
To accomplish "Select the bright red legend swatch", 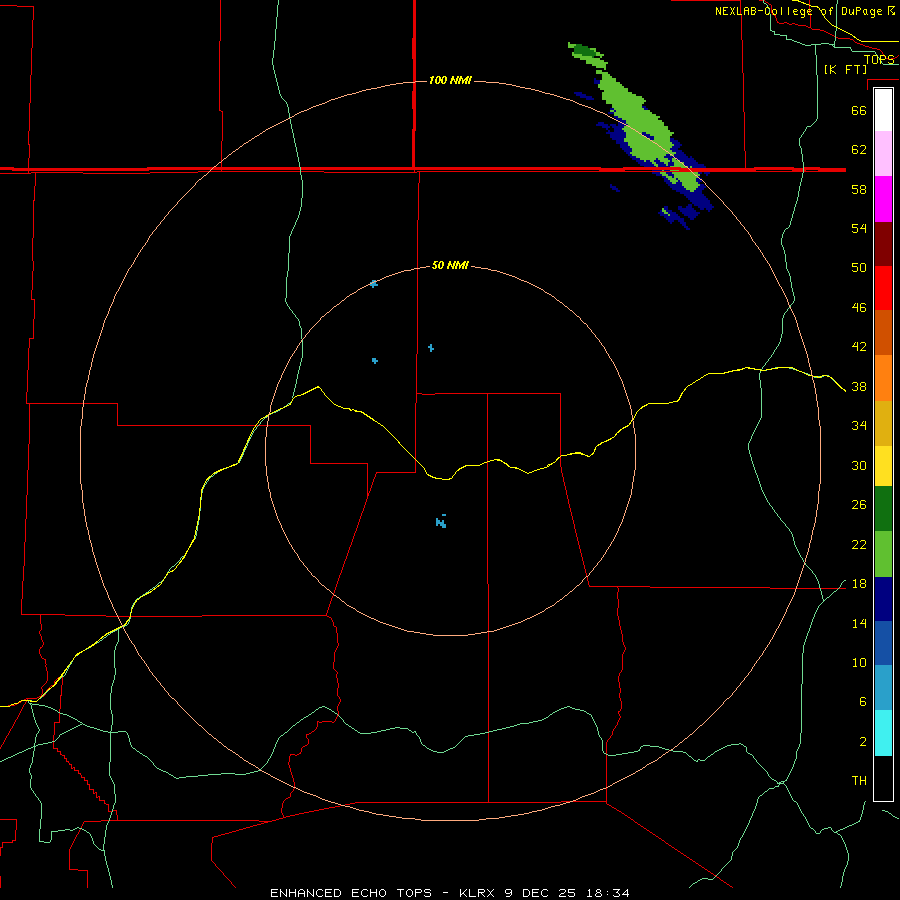I will point(883,288).
